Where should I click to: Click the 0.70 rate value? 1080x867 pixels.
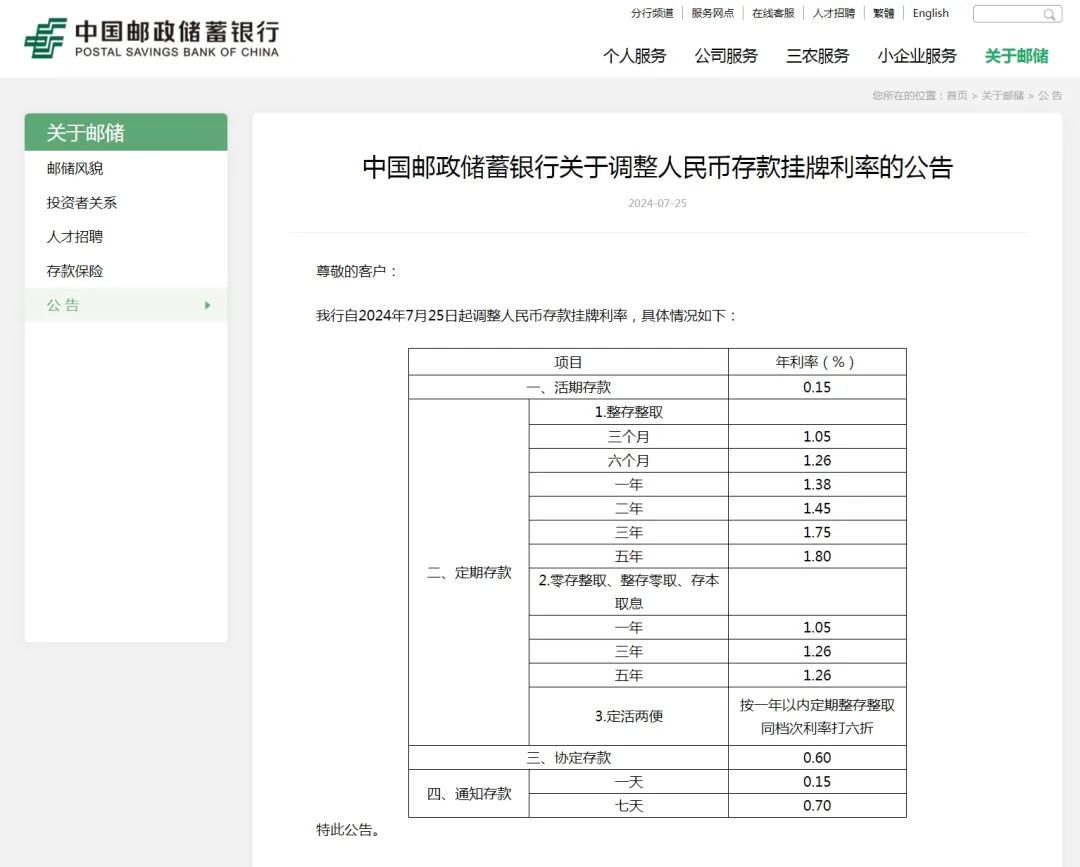[x=817, y=806]
